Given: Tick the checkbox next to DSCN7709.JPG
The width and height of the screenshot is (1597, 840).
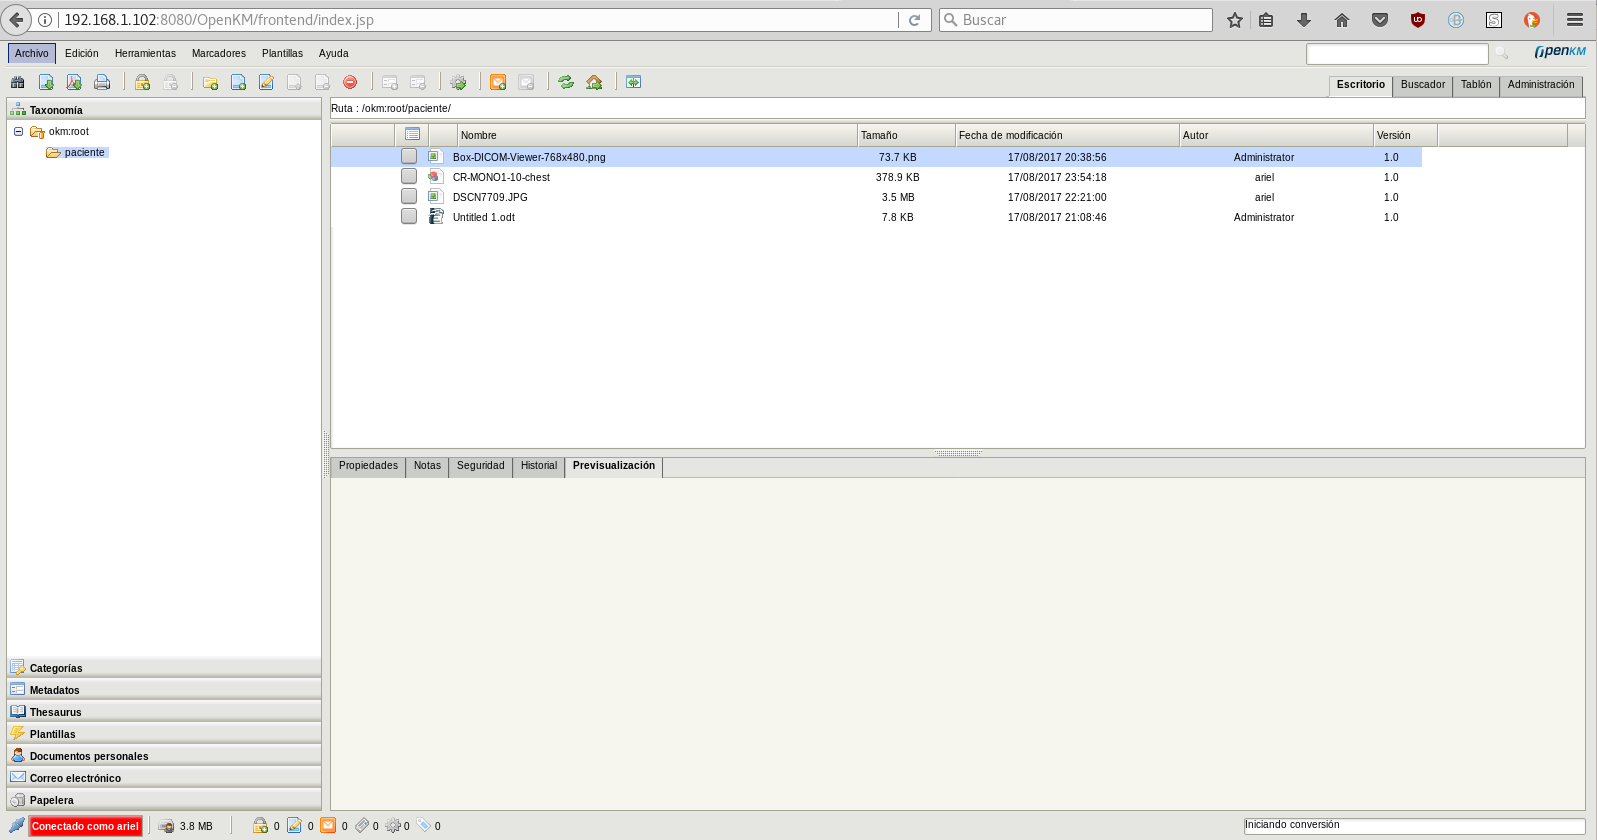Looking at the screenshot, I should [409, 197].
